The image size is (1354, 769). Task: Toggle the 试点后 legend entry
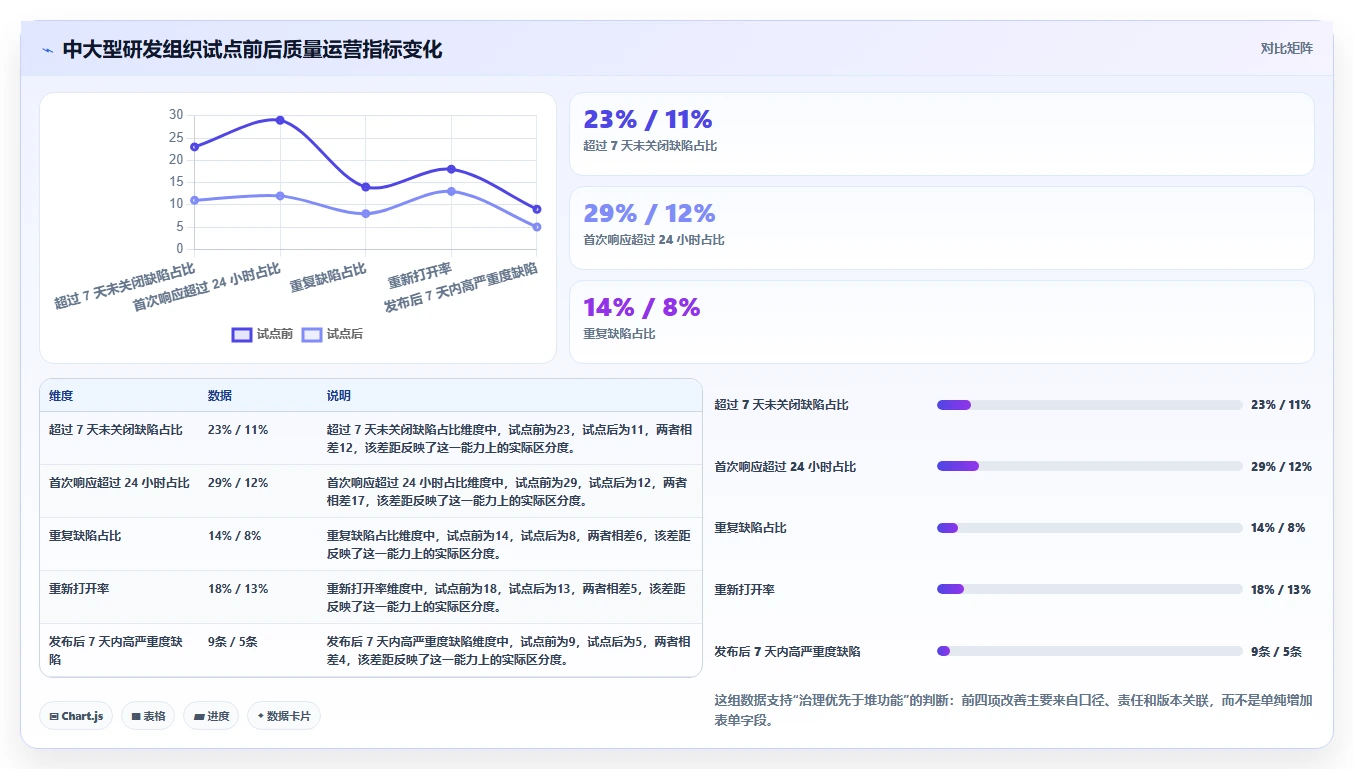332,334
